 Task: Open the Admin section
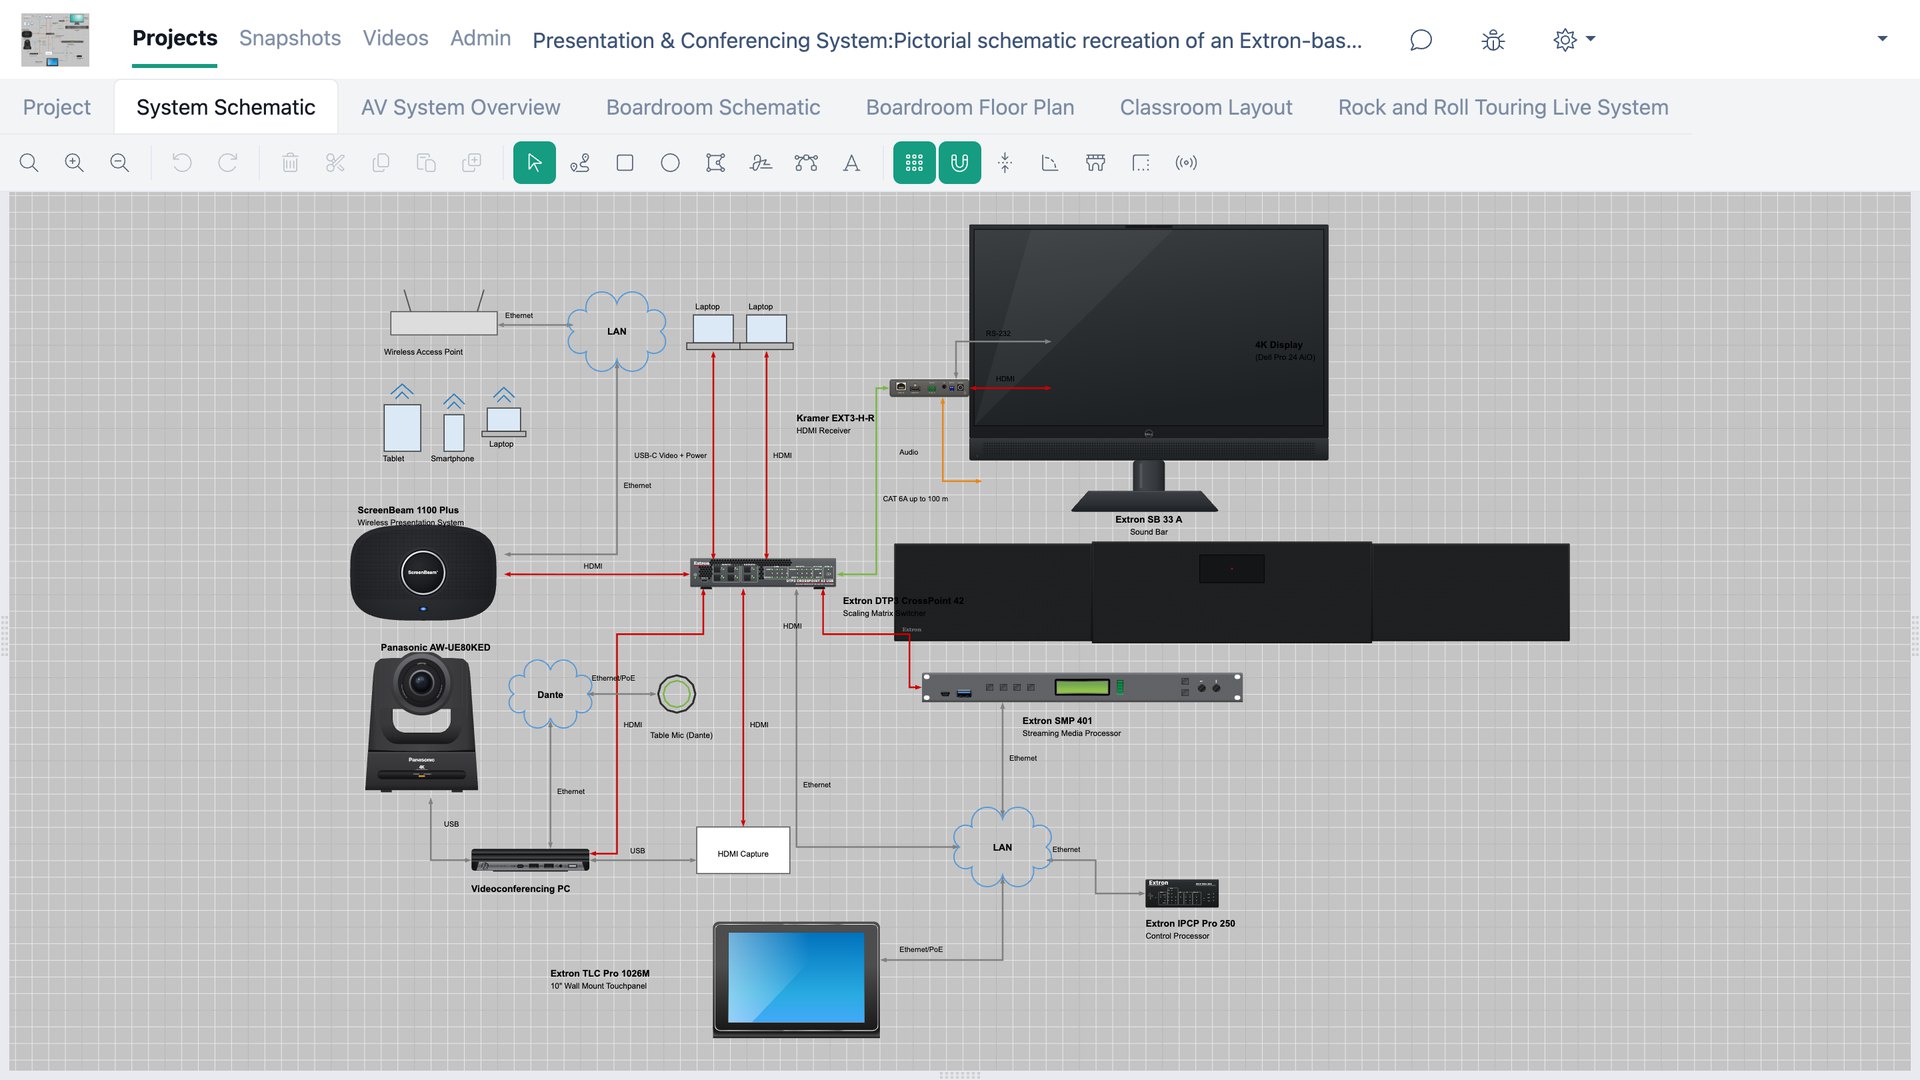[480, 38]
